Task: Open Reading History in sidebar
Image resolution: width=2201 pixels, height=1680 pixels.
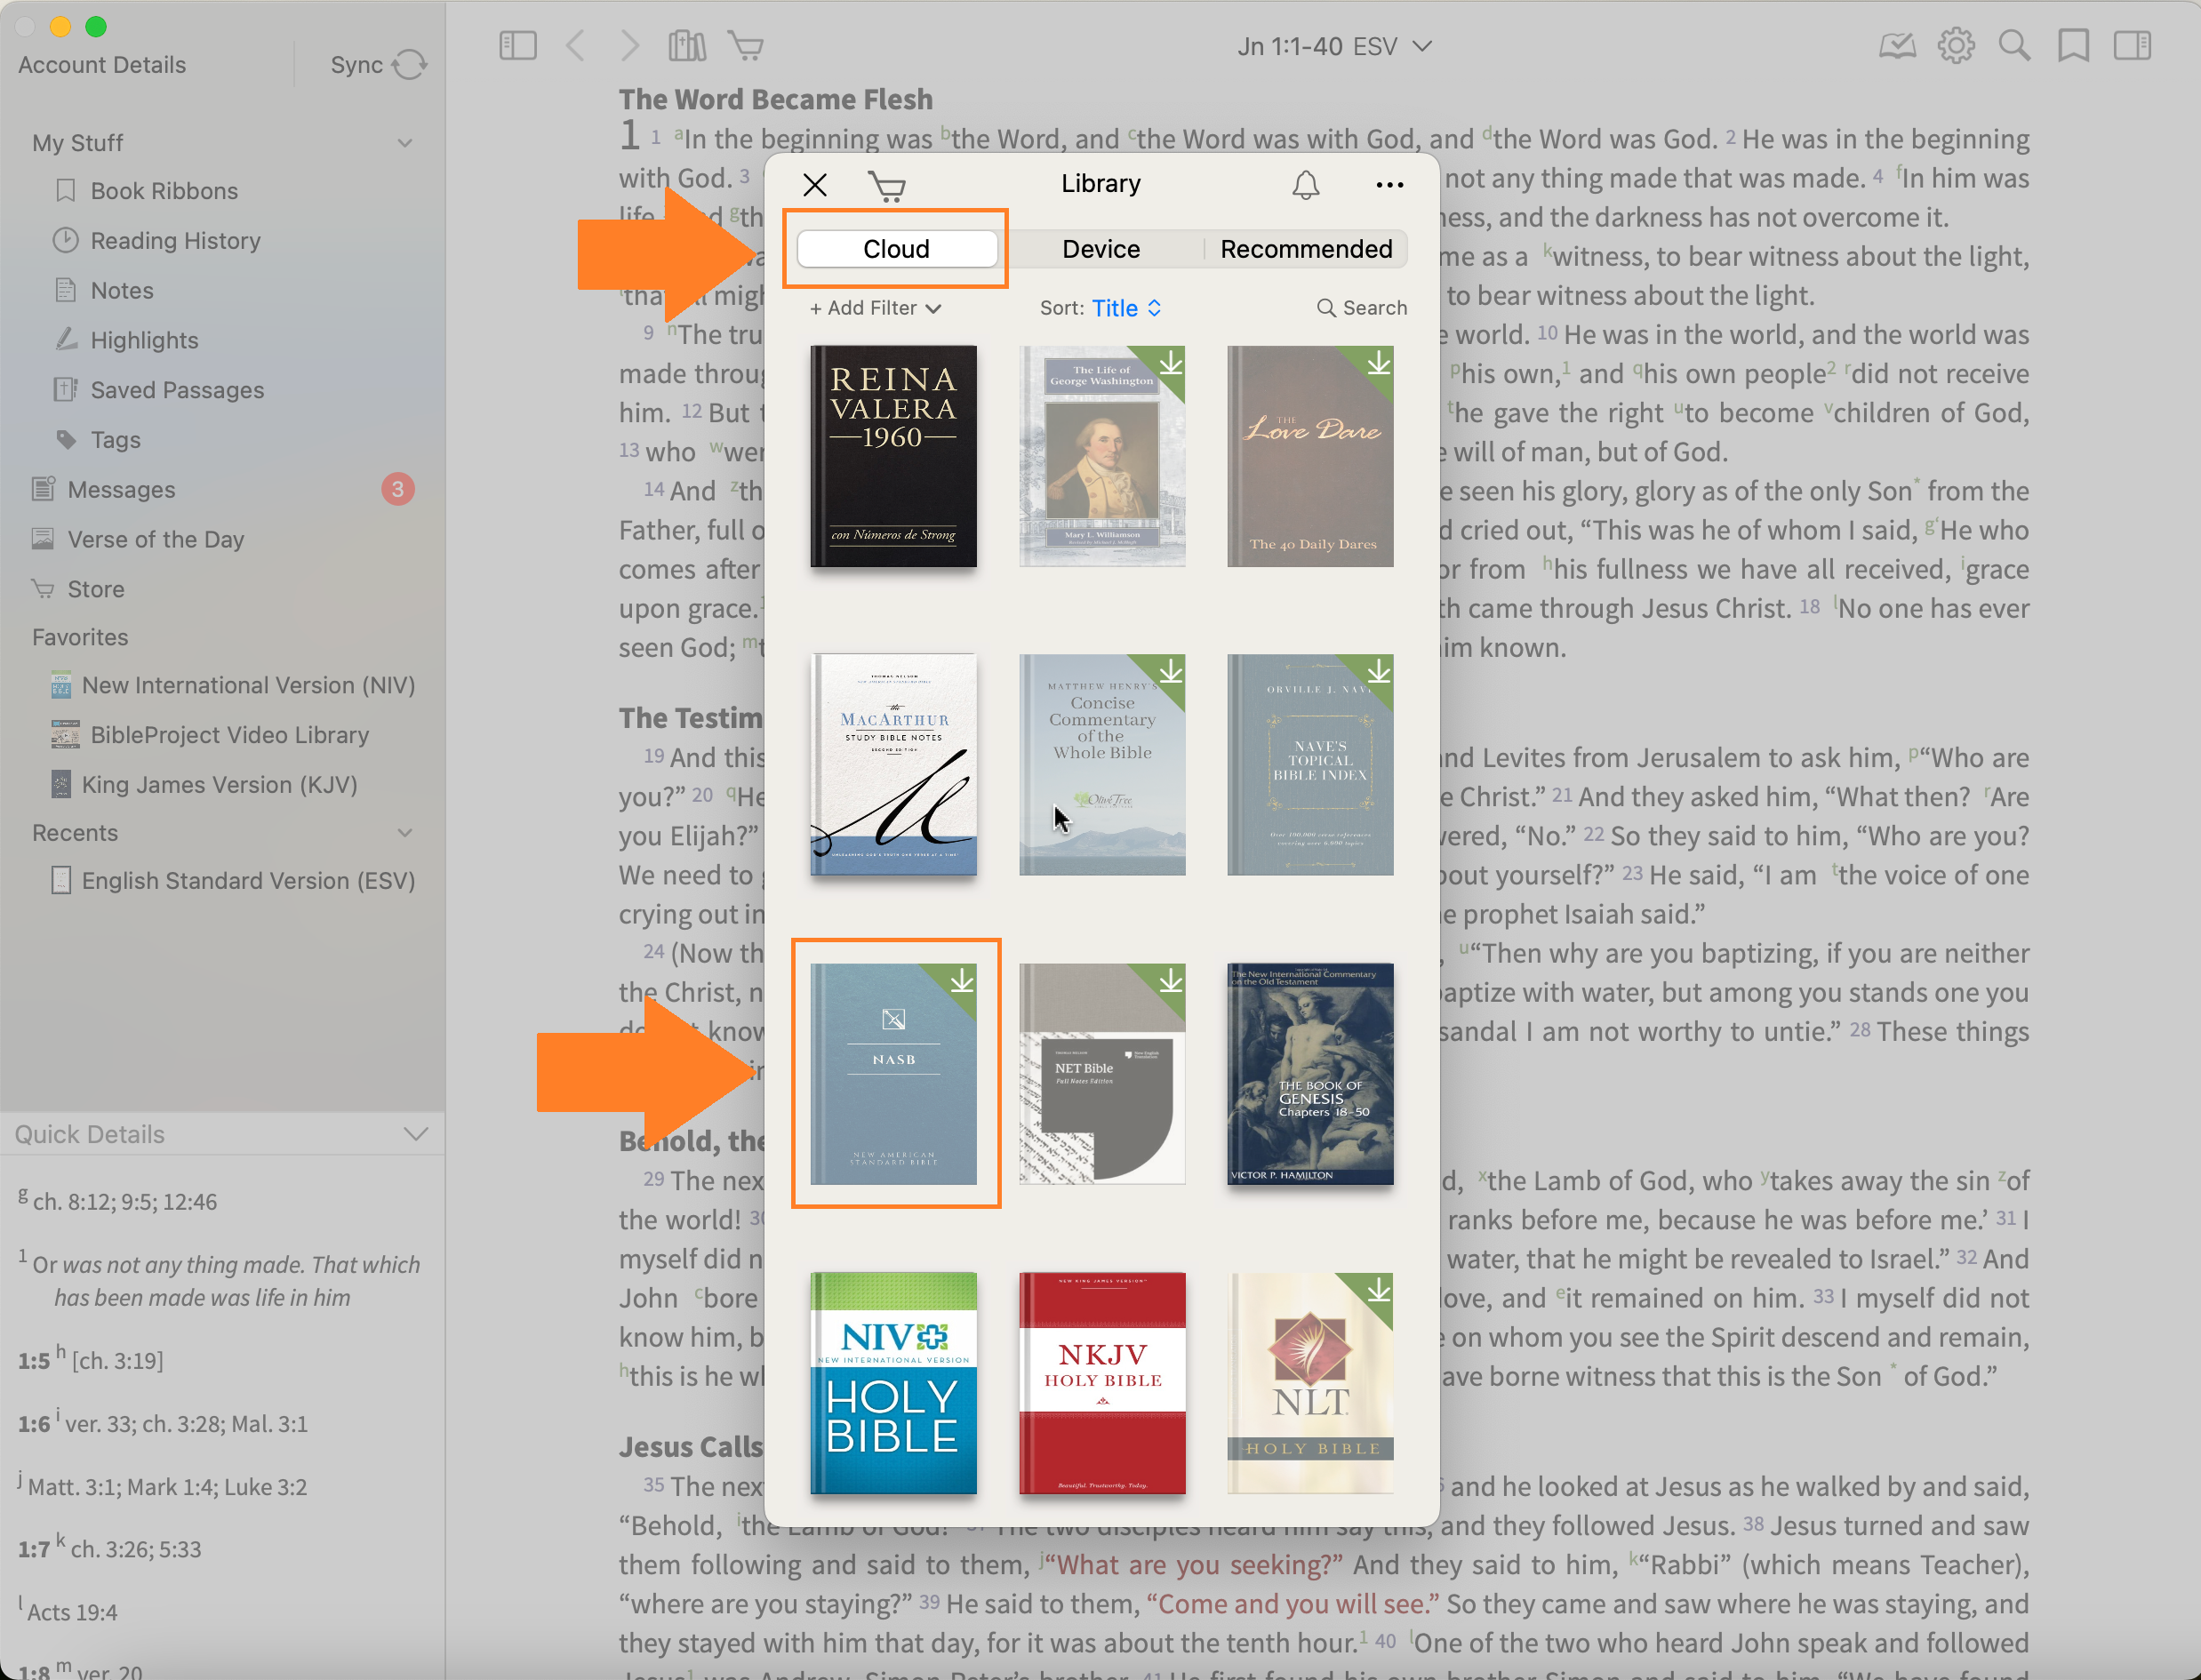Action: coord(175,241)
